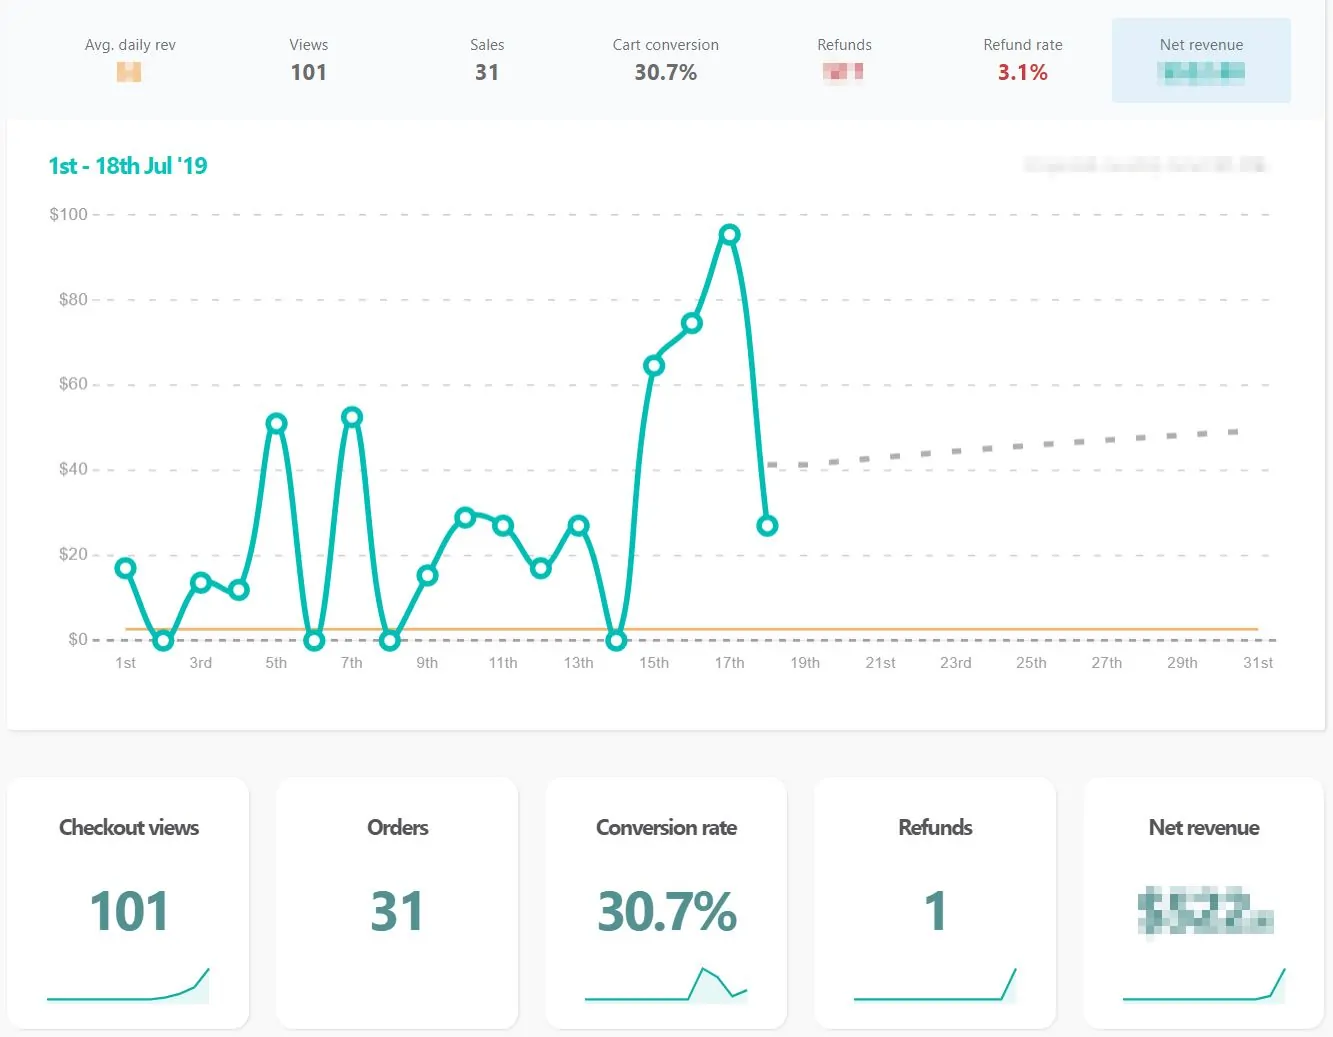Open the Refunds card showing 1
This screenshot has height=1037, width=1333.
click(934, 902)
